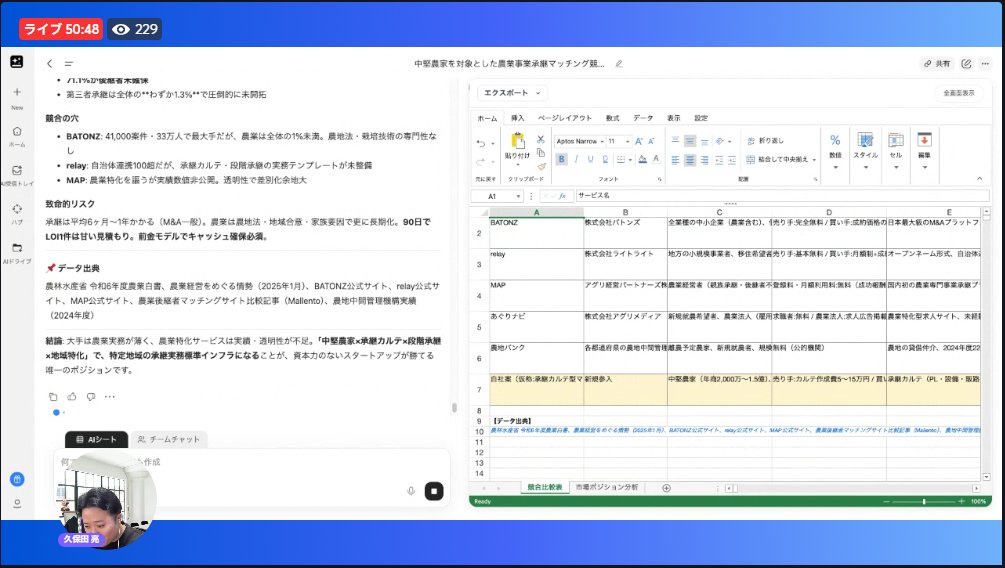1005x568 pixels.
Task: Switch to the 設定 ribbon tab
Action: 701,118
